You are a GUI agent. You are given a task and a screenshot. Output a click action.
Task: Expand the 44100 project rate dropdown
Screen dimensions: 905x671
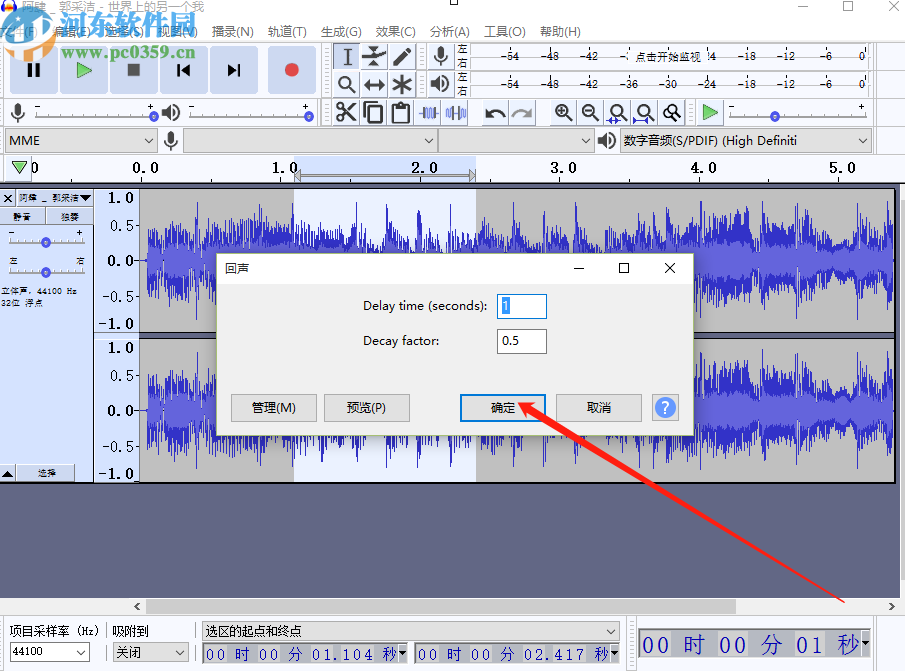point(52,652)
